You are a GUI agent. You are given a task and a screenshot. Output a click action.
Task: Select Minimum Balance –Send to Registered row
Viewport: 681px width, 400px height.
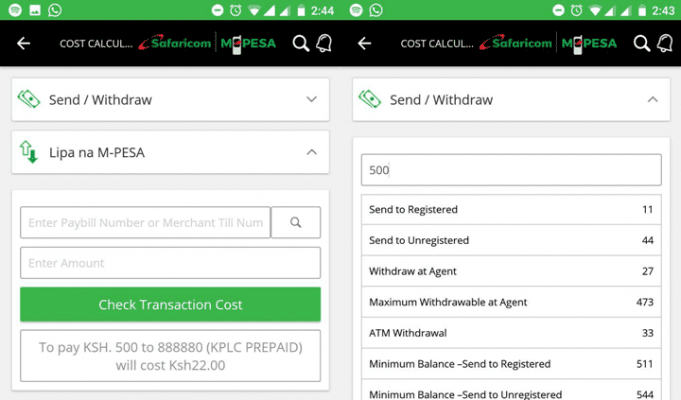pos(511,364)
